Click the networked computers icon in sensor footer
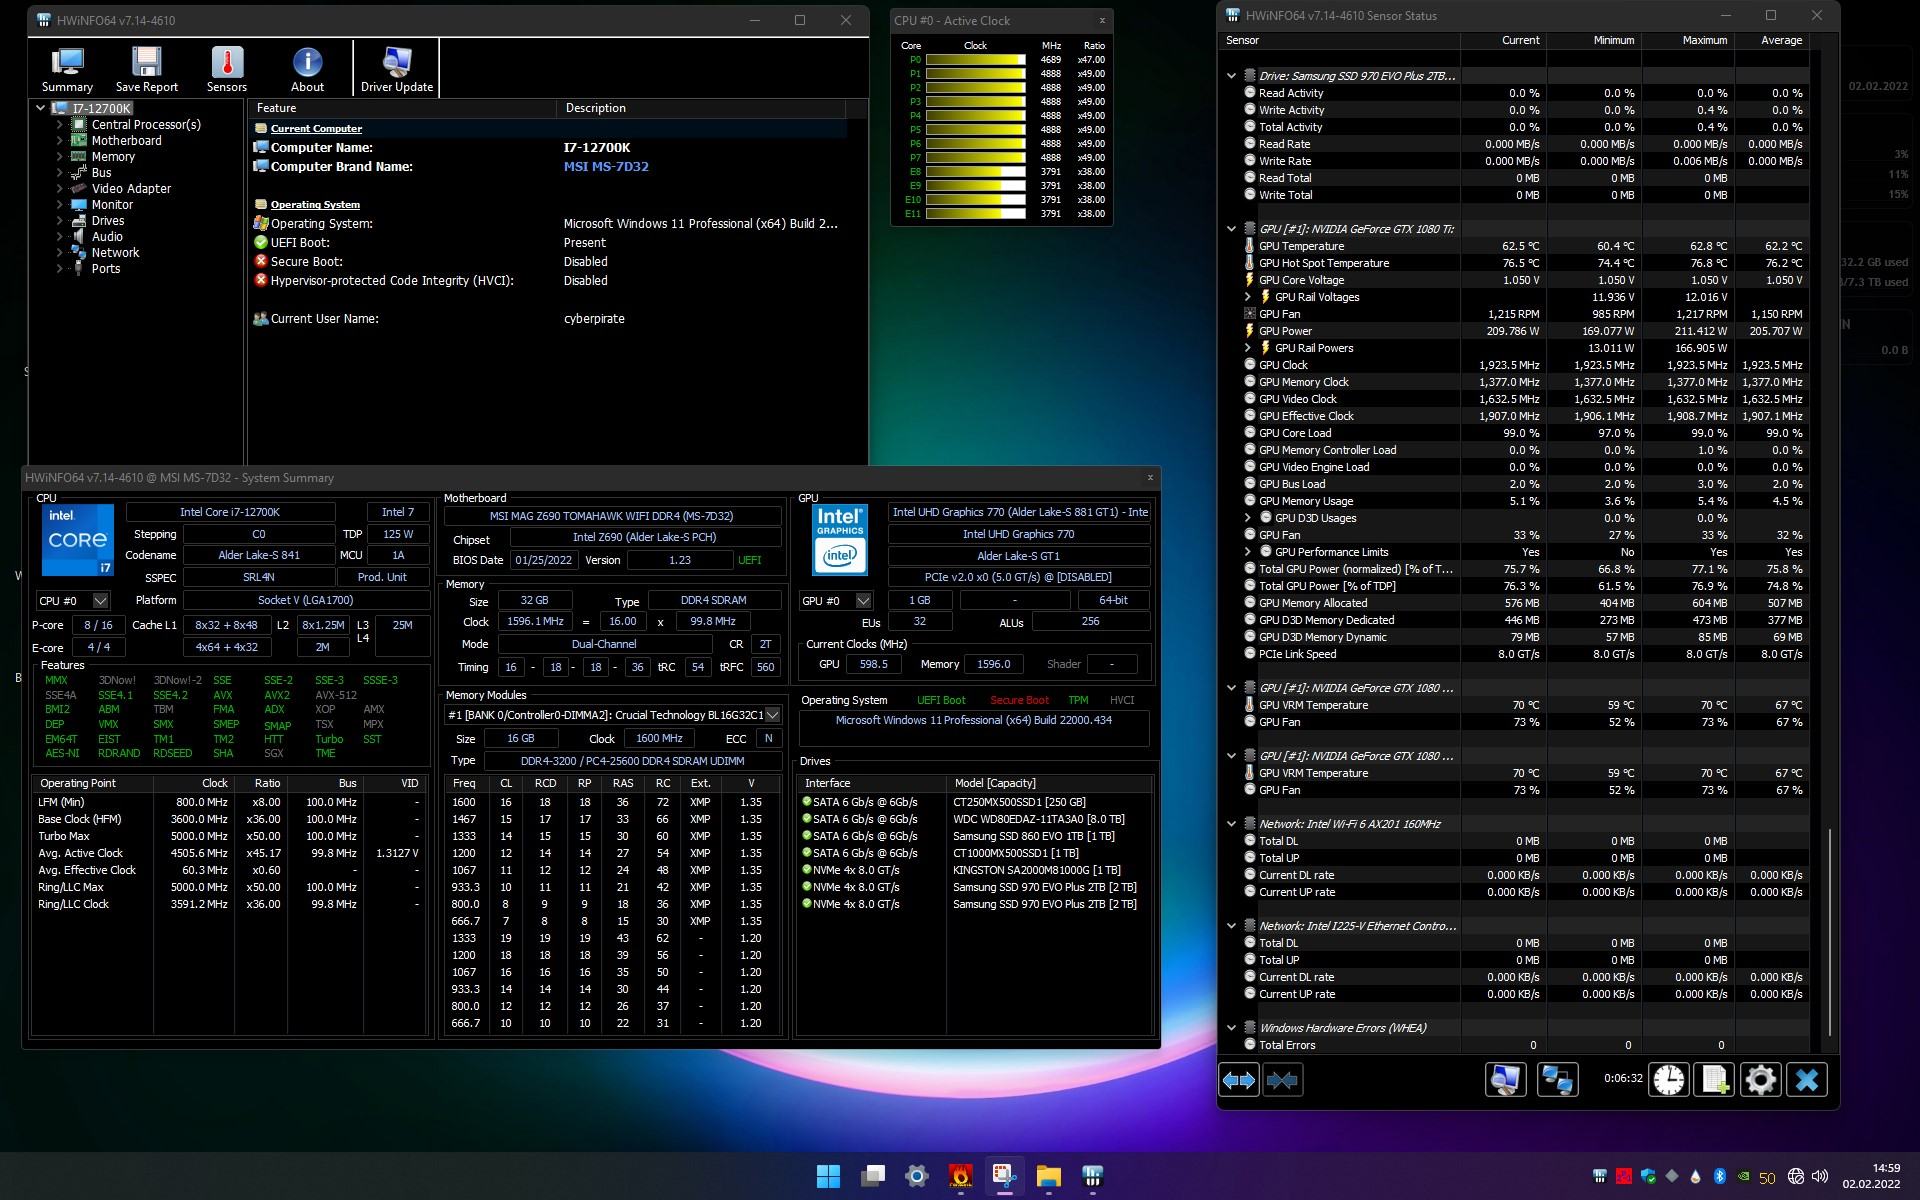Viewport: 1920px width, 1200px height. pyautogui.click(x=1557, y=1080)
